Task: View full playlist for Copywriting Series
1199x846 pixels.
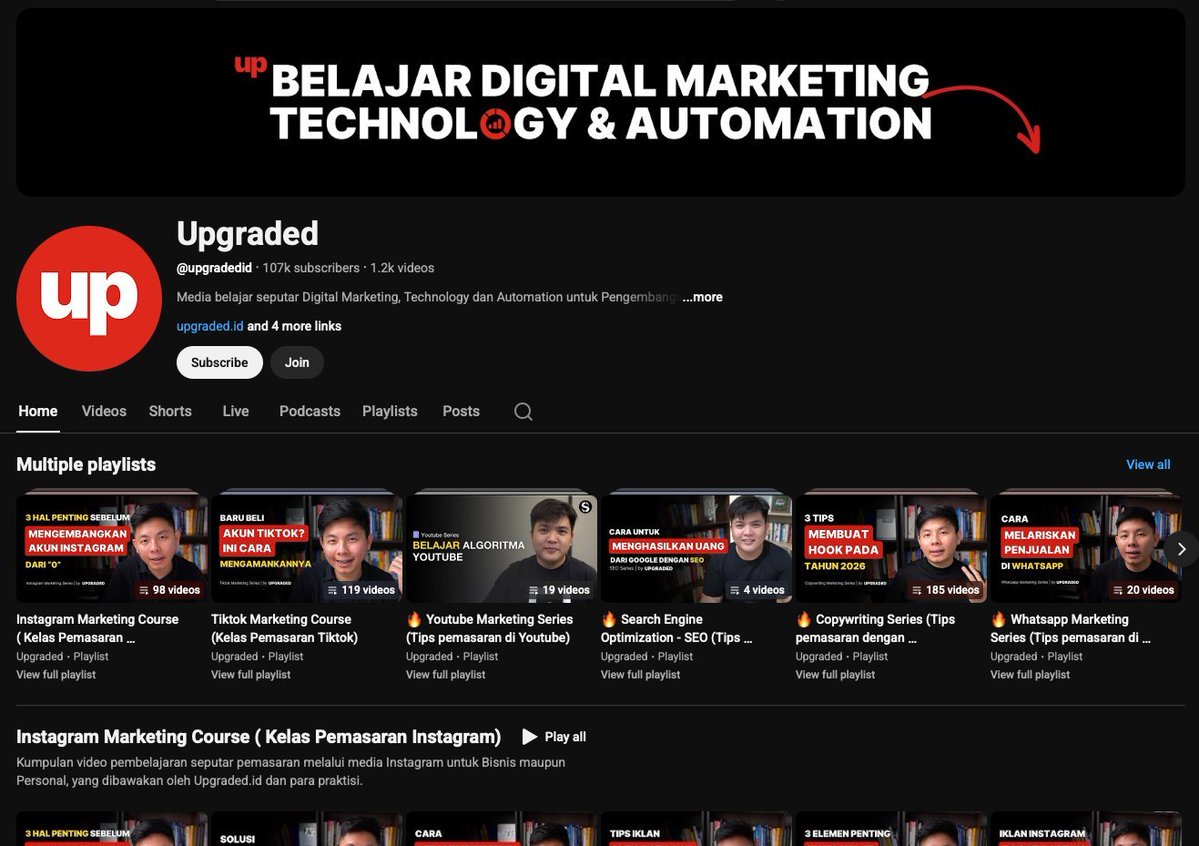Action: [835, 675]
